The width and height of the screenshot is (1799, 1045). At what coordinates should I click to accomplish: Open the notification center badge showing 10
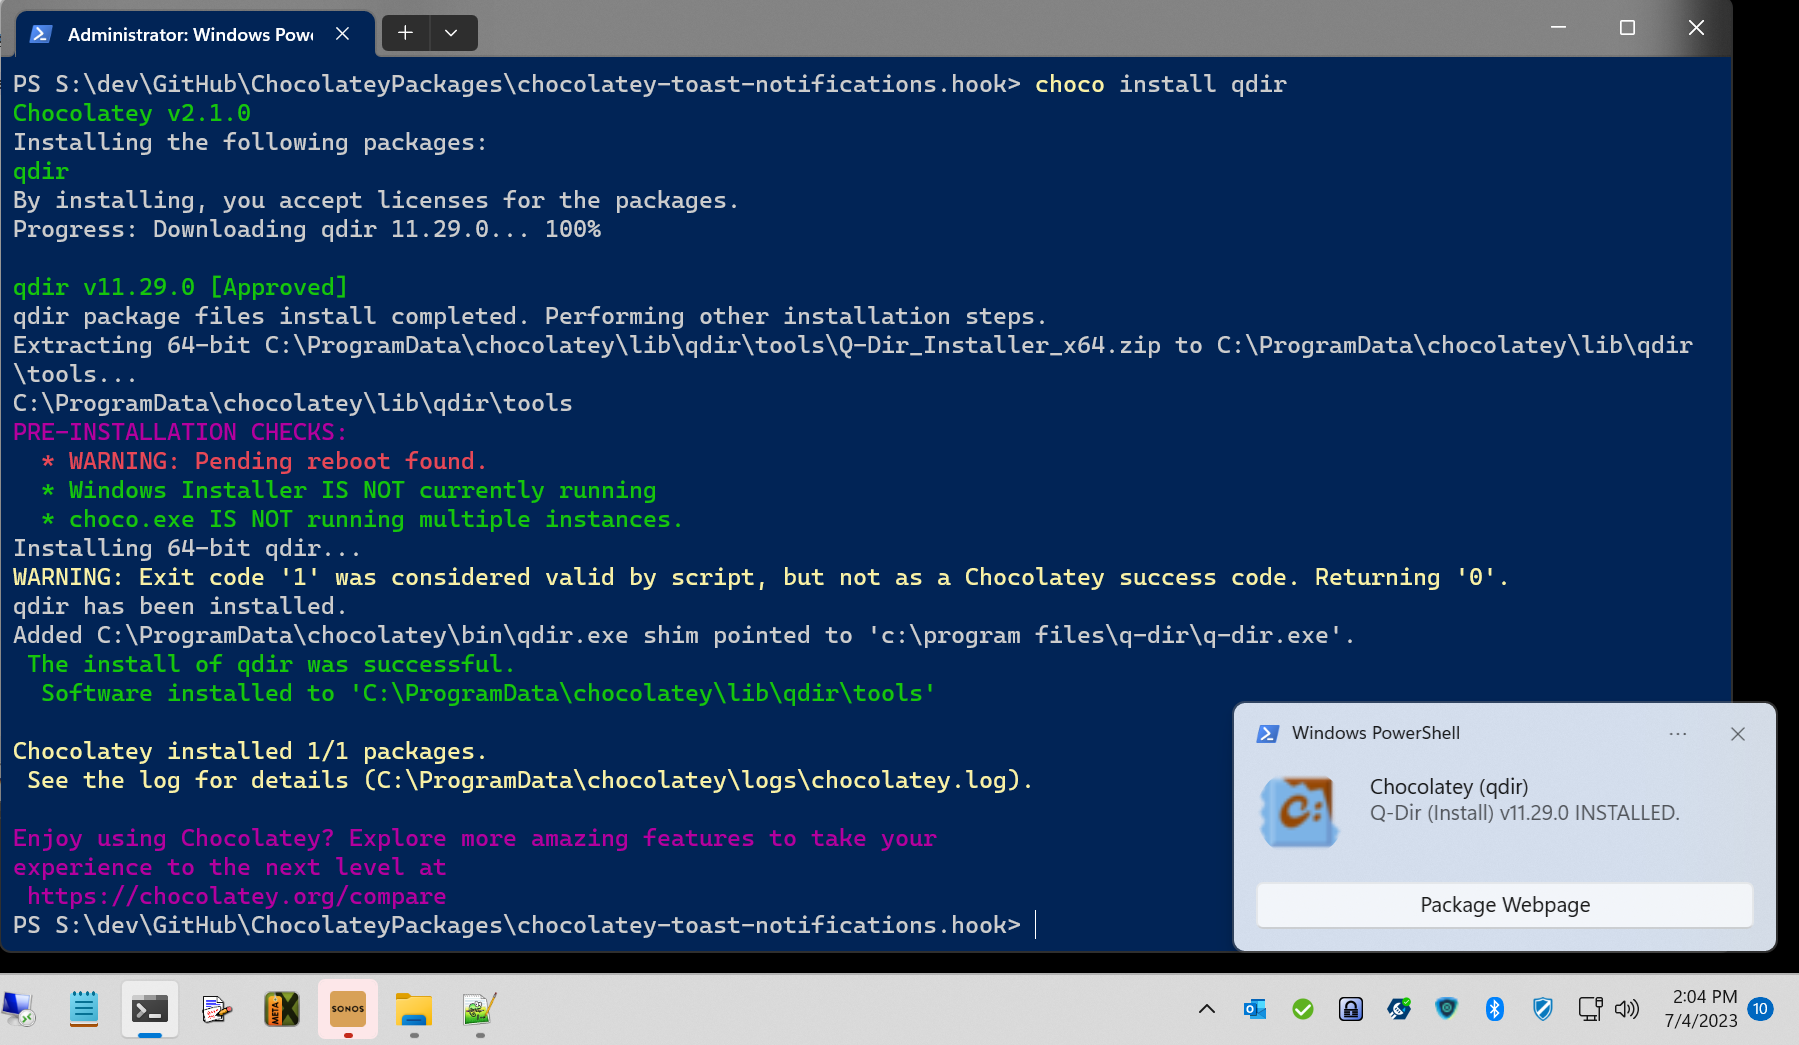(x=1761, y=1009)
